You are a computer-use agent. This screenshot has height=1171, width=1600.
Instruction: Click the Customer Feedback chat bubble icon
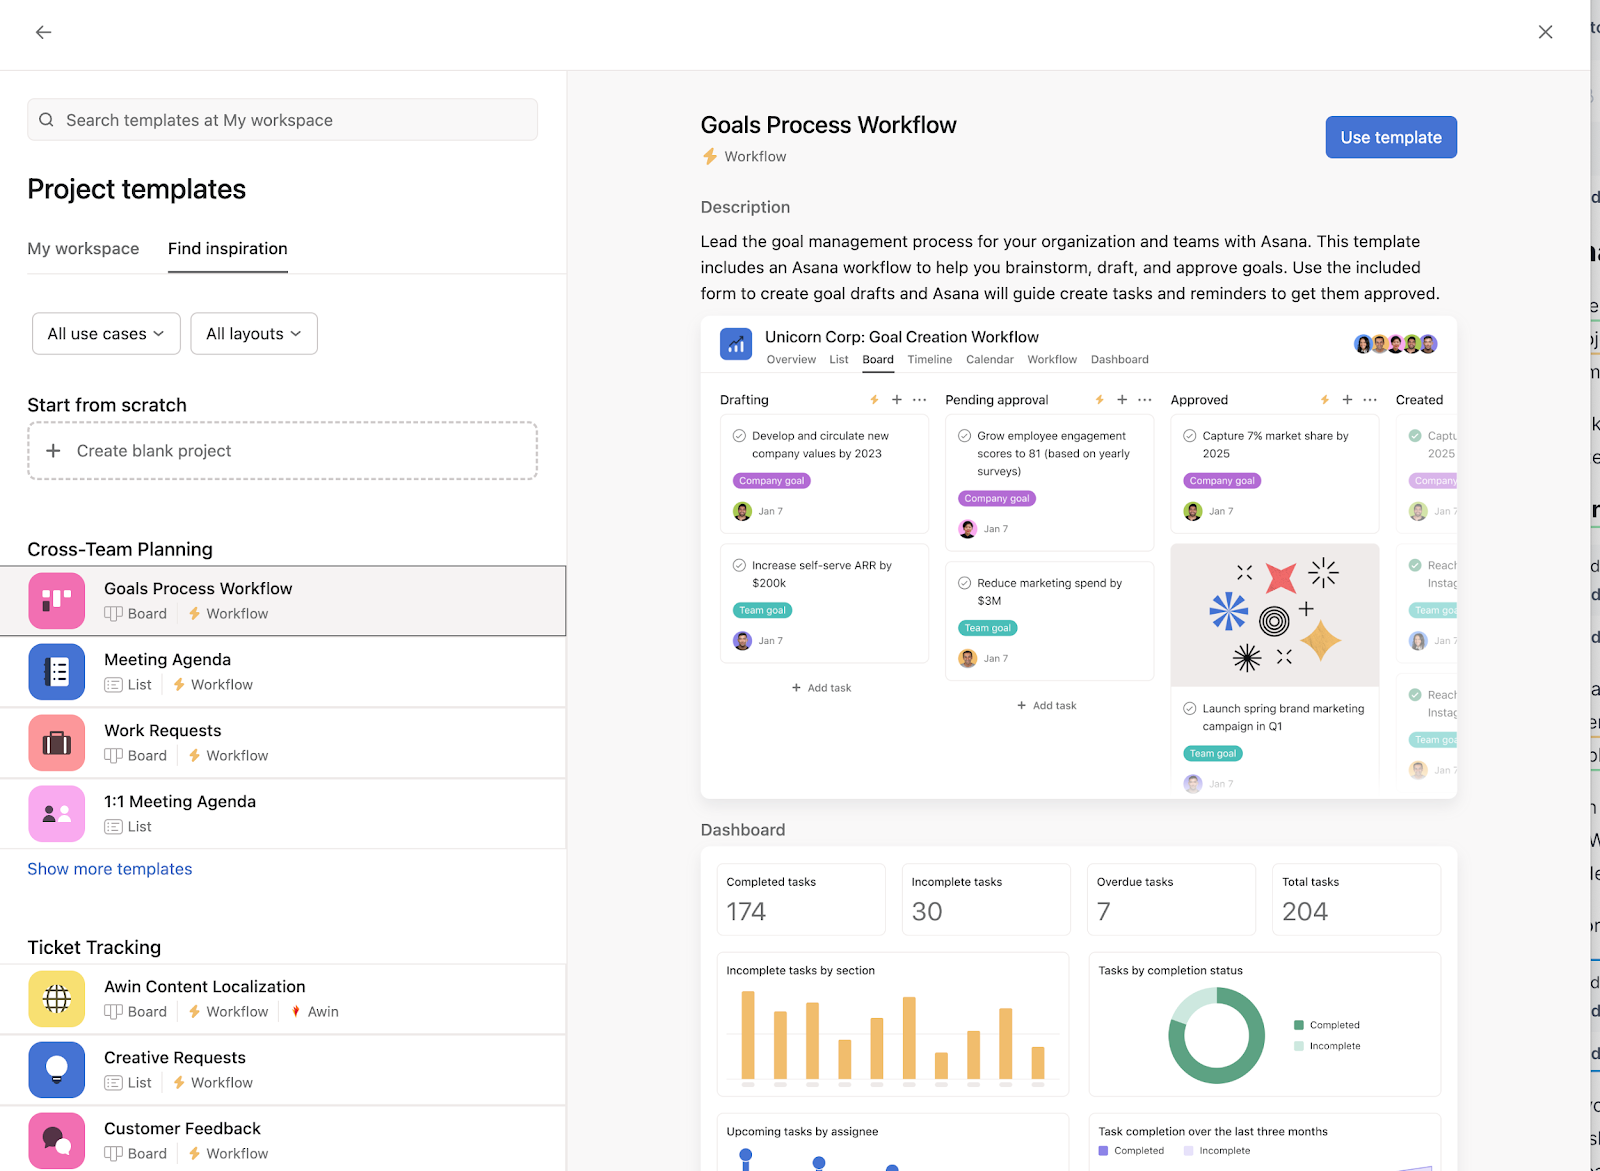coord(57,1141)
